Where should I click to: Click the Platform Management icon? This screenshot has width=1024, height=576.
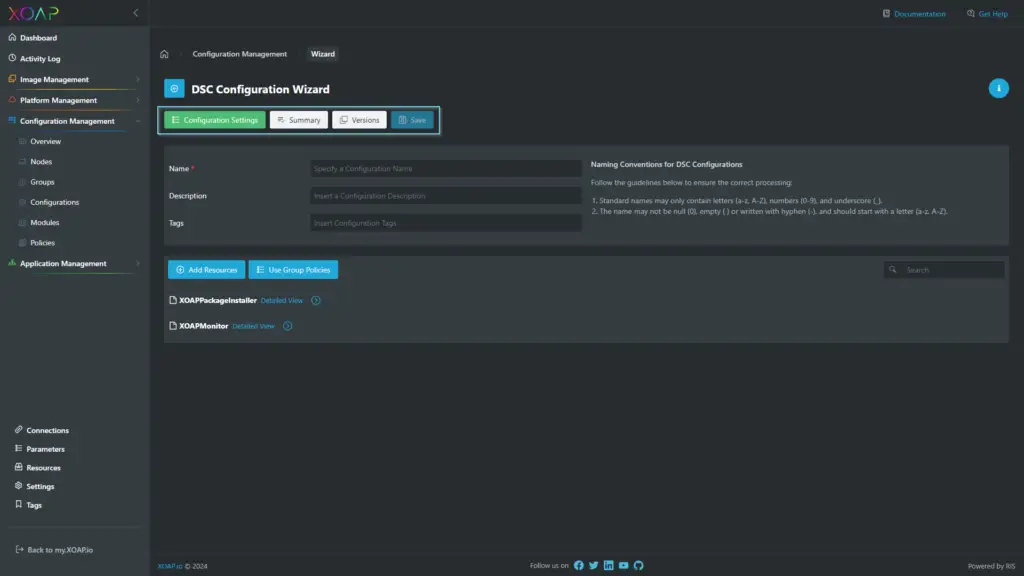(12, 100)
